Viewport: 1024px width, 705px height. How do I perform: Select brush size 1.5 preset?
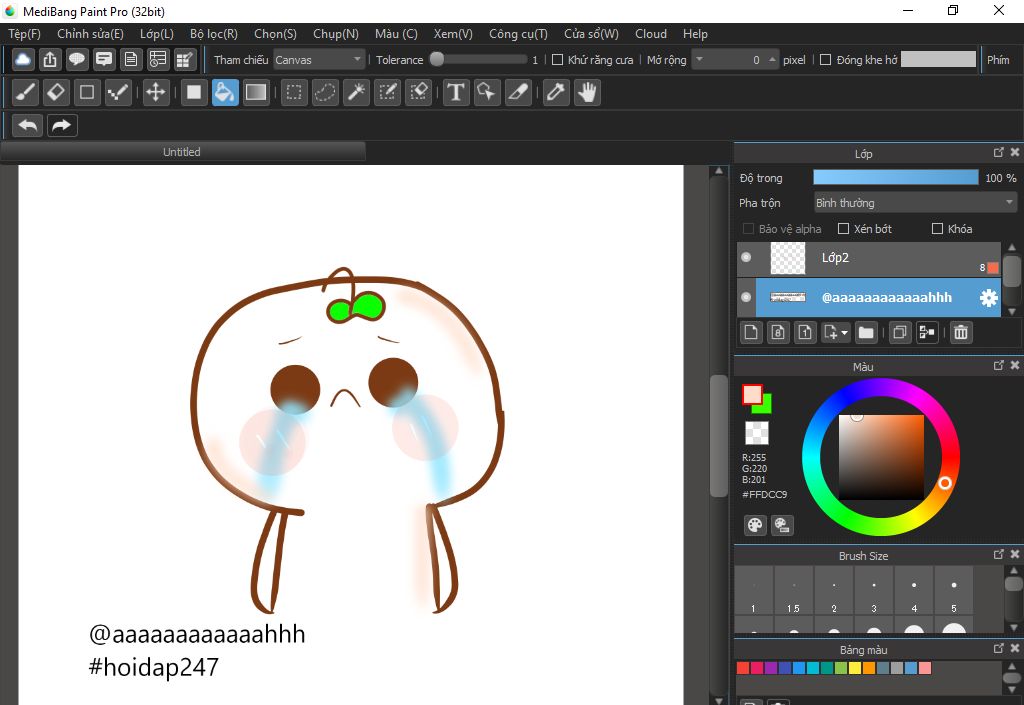click(x=793, y=590)
